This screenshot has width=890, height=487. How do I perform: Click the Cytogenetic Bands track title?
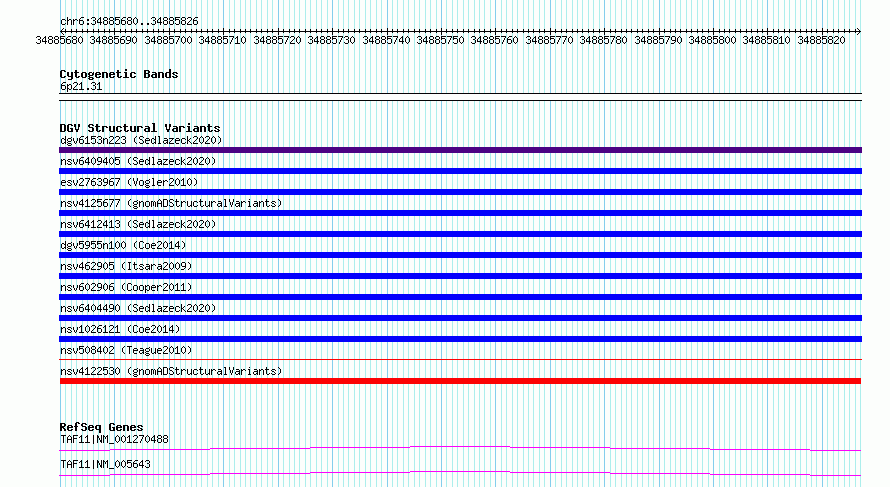pos(119,74)
